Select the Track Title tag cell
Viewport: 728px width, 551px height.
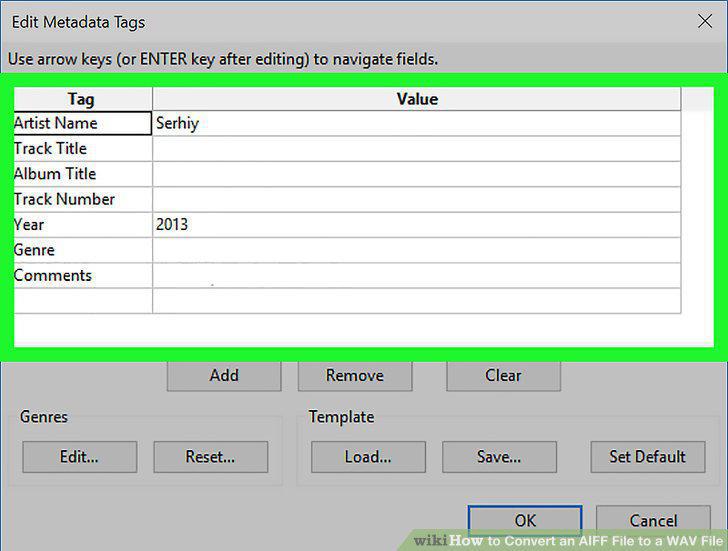pos(83,149)
